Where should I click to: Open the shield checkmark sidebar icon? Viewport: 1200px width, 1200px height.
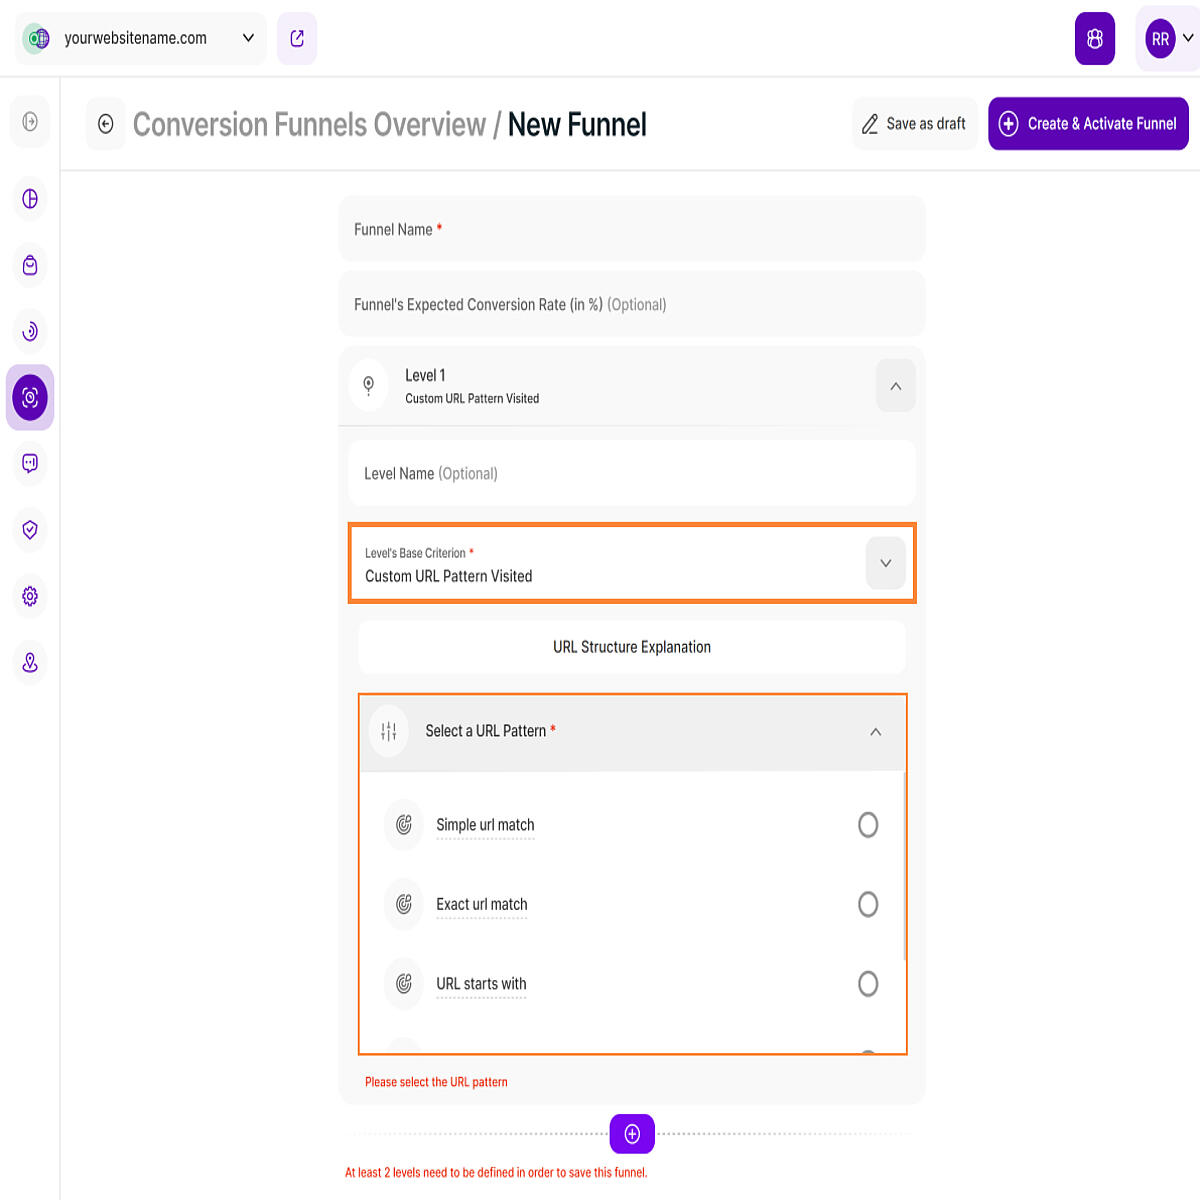point(30,530)
